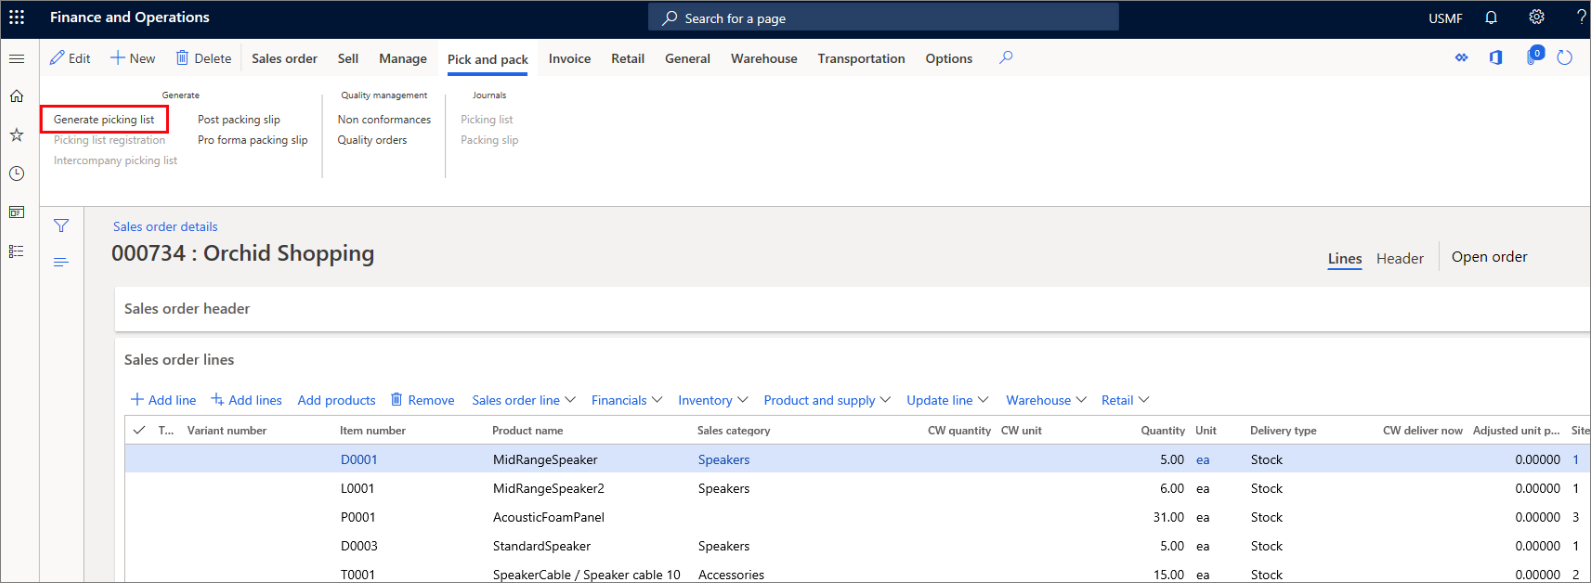Click Add lines button

tap(246, 400)
